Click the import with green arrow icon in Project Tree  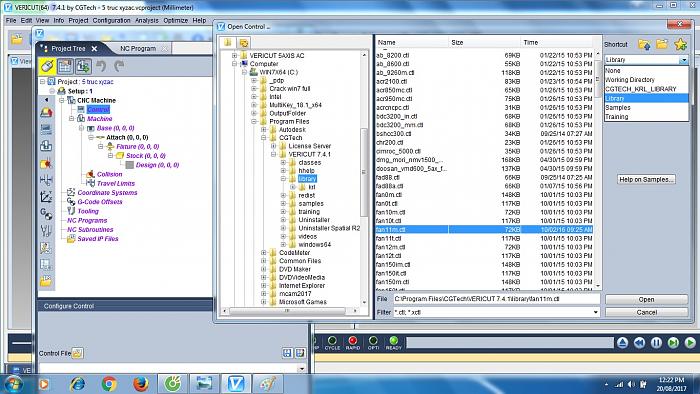(83, 66)
